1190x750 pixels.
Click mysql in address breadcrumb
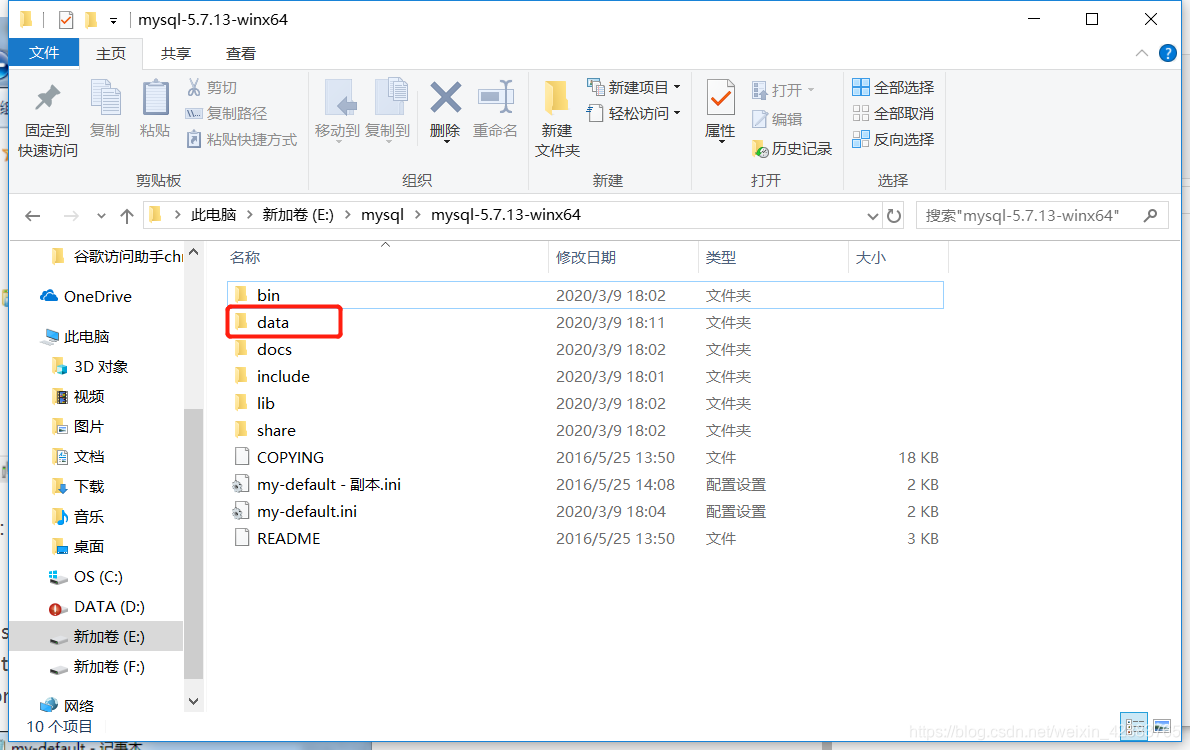click(x=382, y=215)
